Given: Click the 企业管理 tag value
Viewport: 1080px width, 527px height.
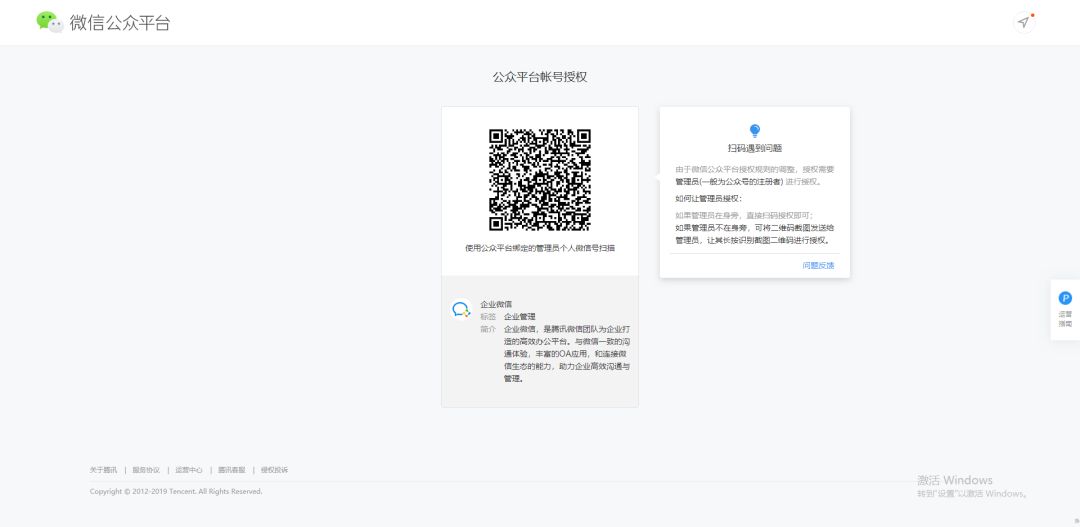Looking at the screenshot, I should [x=520, y=316].
